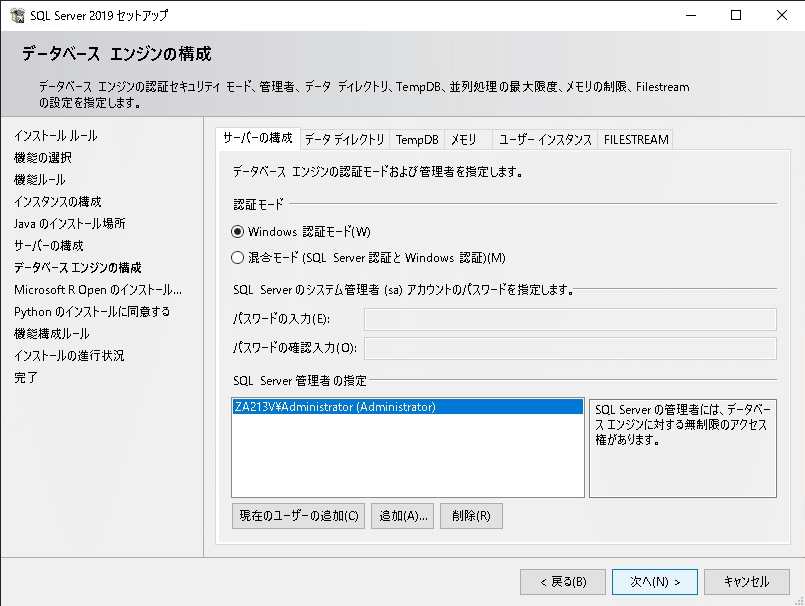Select ZA213V¥Administrator in administrator list
805x606 pixels.
(x=408, y=407)
